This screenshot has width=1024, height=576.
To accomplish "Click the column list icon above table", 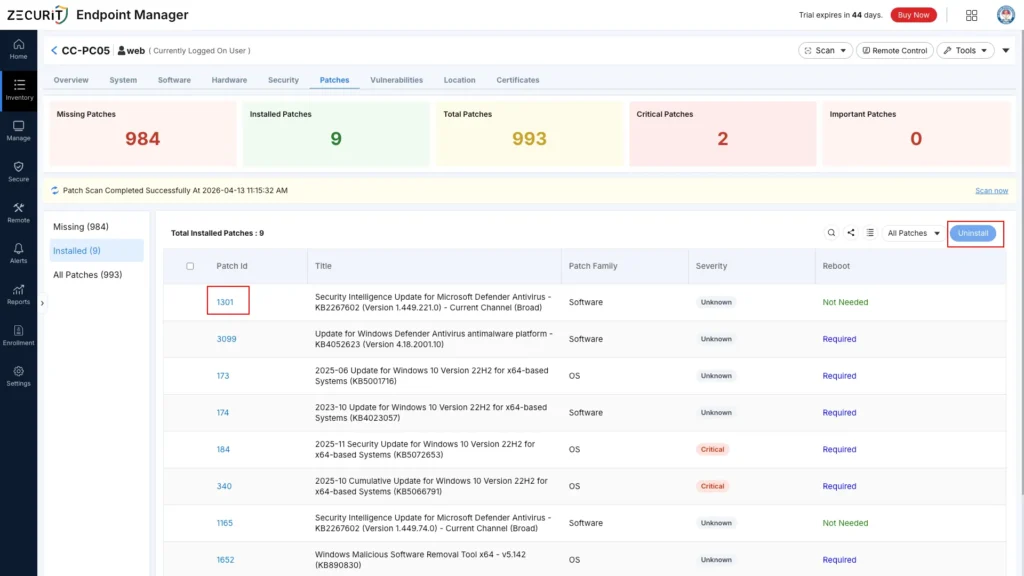I will [870, 233].
